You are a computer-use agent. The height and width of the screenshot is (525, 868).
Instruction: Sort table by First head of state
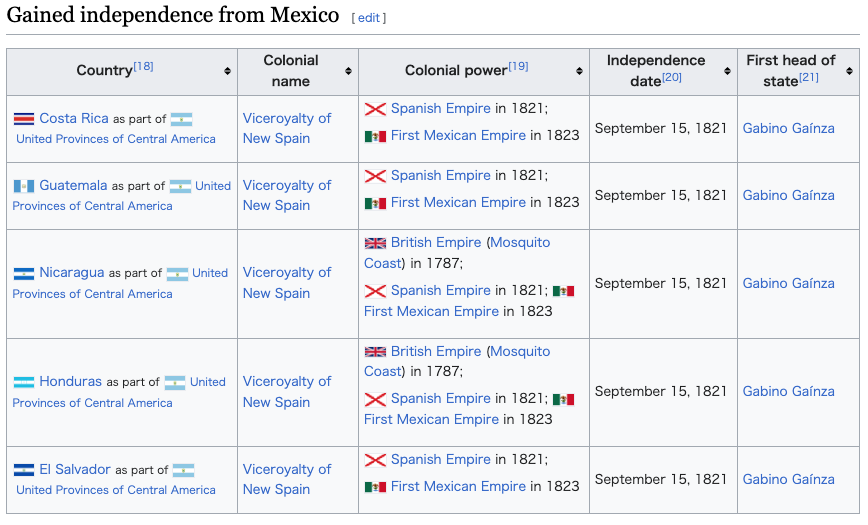(849, 71)
